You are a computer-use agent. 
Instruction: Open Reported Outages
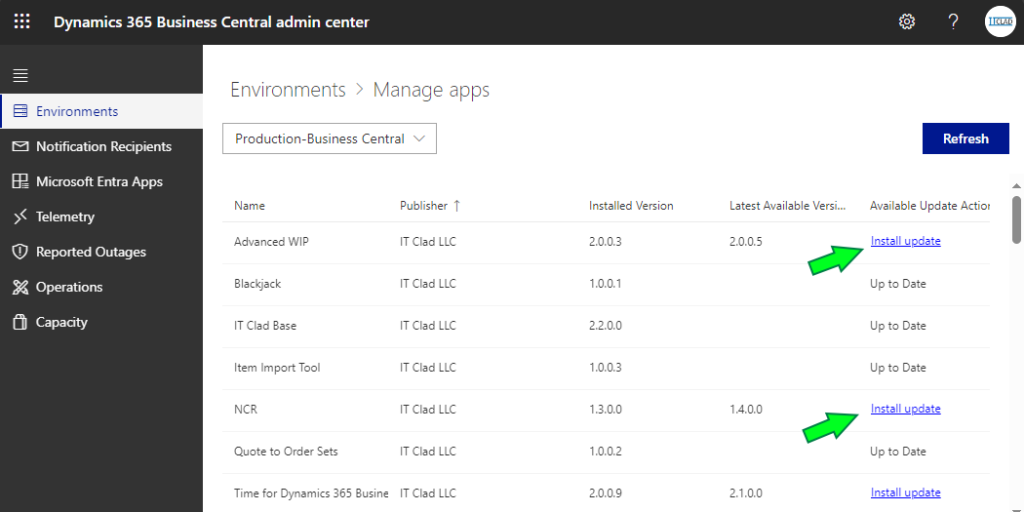(x=91, y=252)
